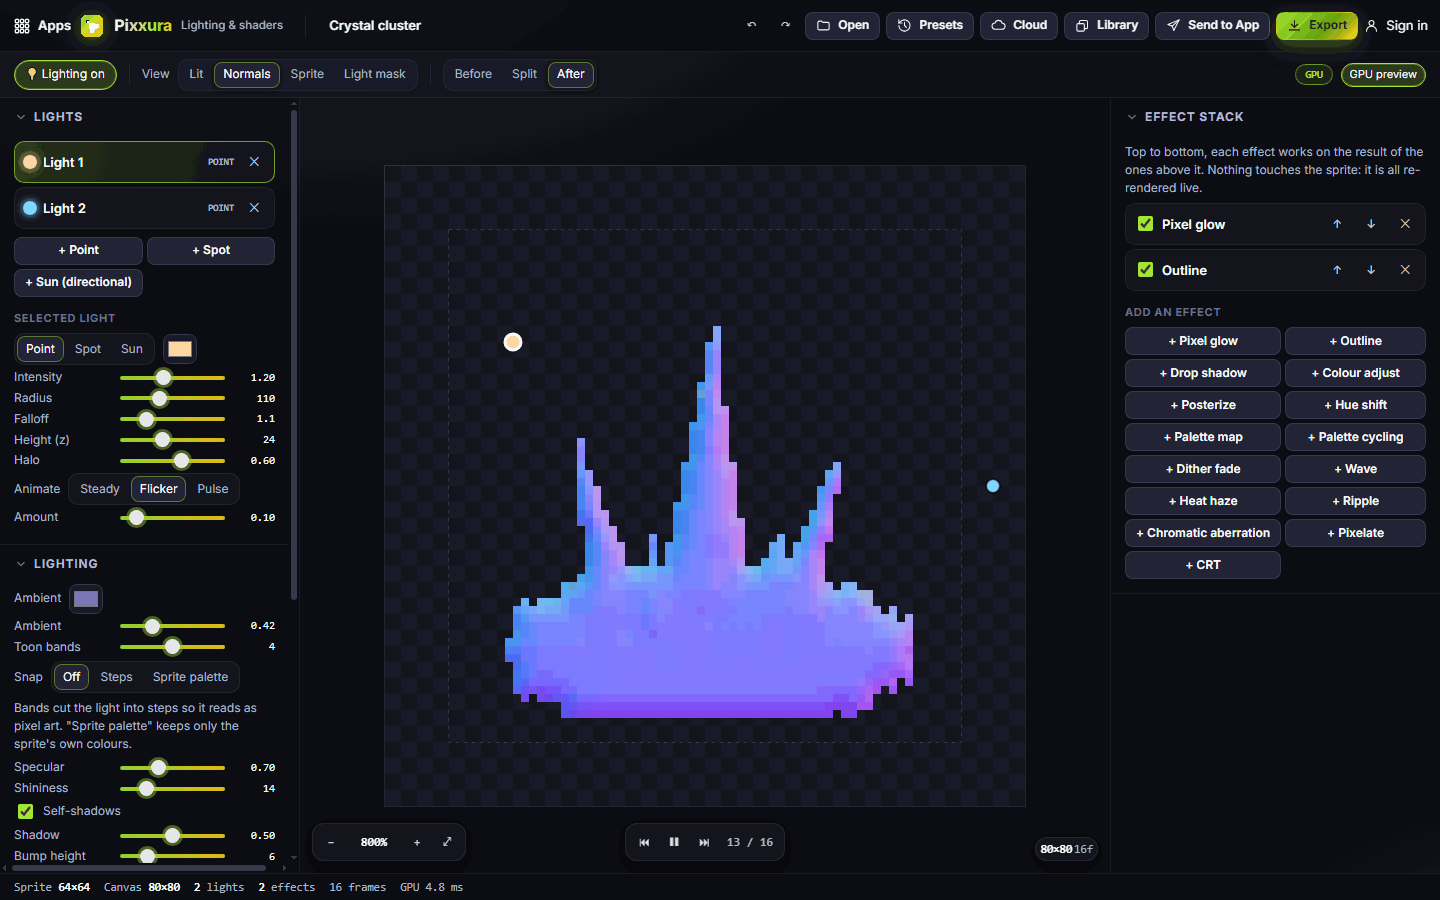Remove Light 1 with its X
This screenshot has height=900, width=1440.
pos(254,162)
